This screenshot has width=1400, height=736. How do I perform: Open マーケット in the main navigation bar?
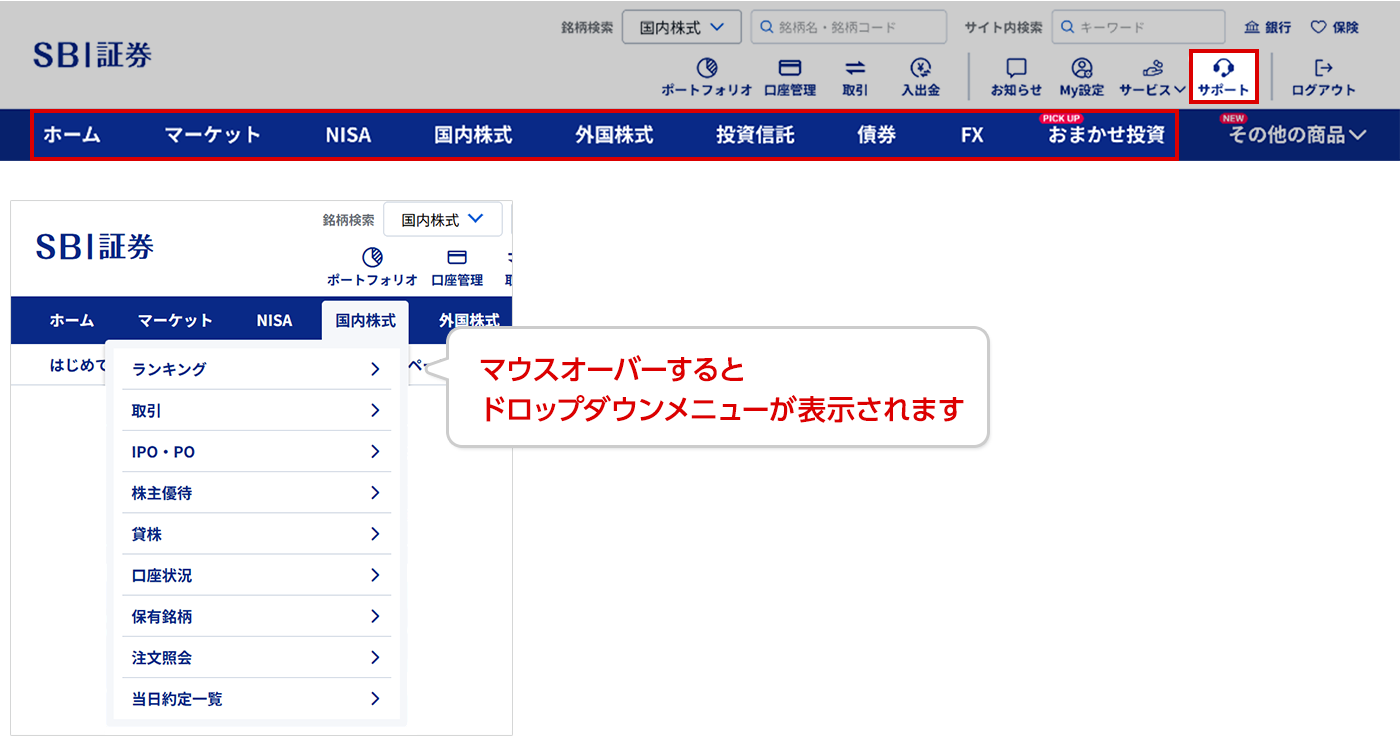pos(213,134)
